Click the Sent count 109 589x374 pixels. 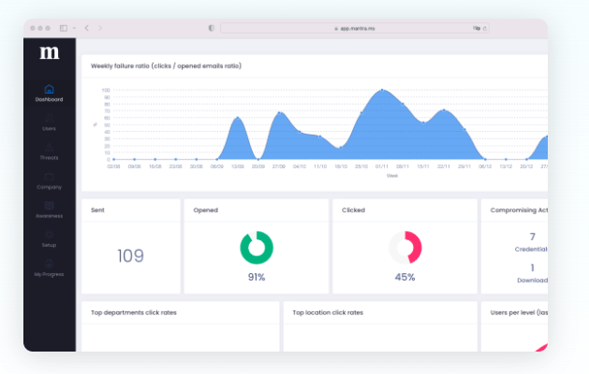coord(131,256)
